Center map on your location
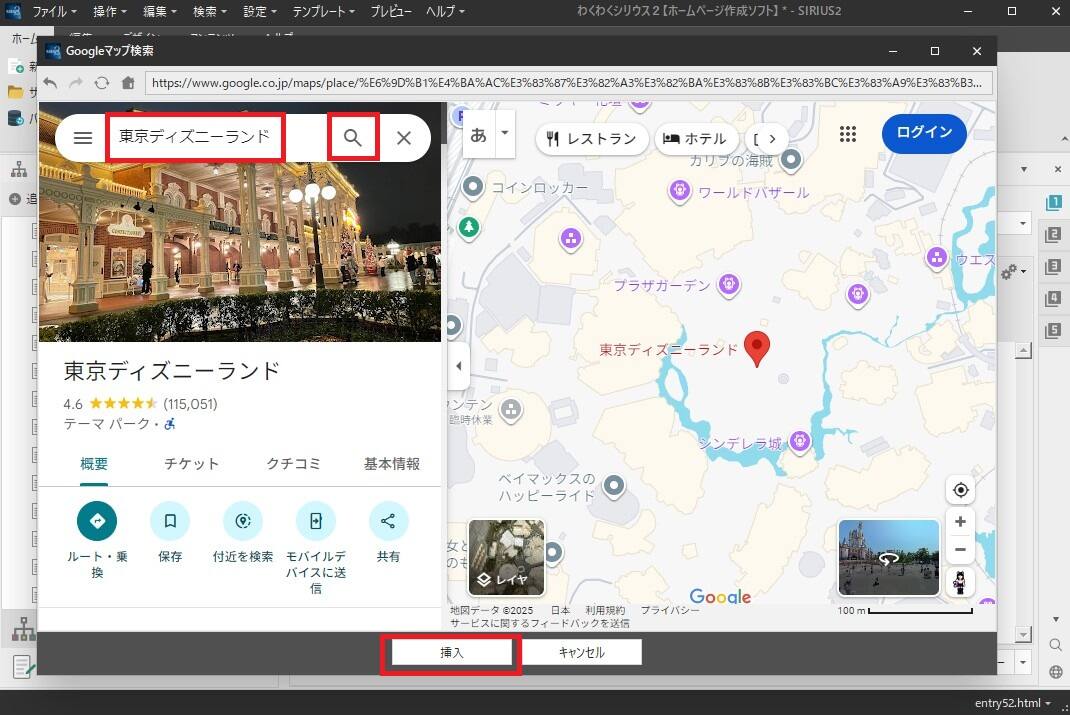1070x715 pixels. click(x=960, y=490)
